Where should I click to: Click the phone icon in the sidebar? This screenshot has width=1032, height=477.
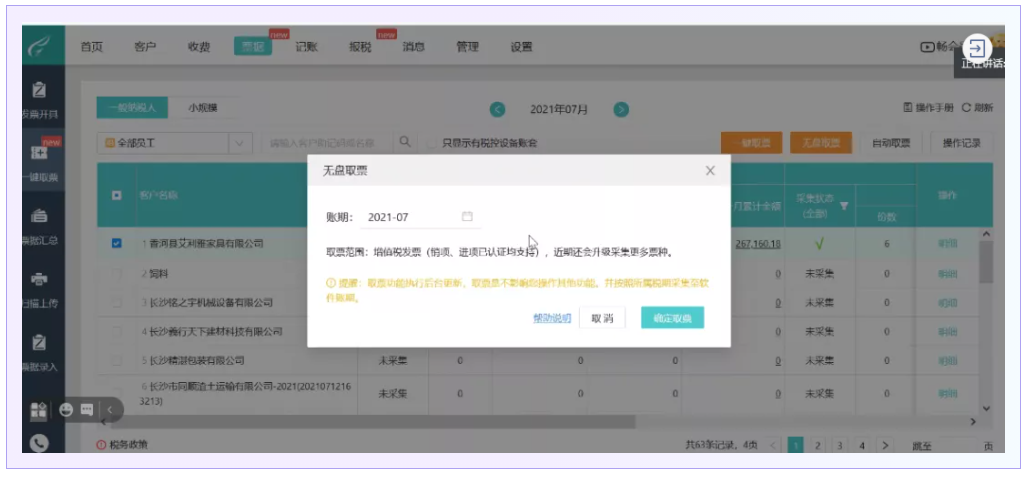click(x=40, y=446)
